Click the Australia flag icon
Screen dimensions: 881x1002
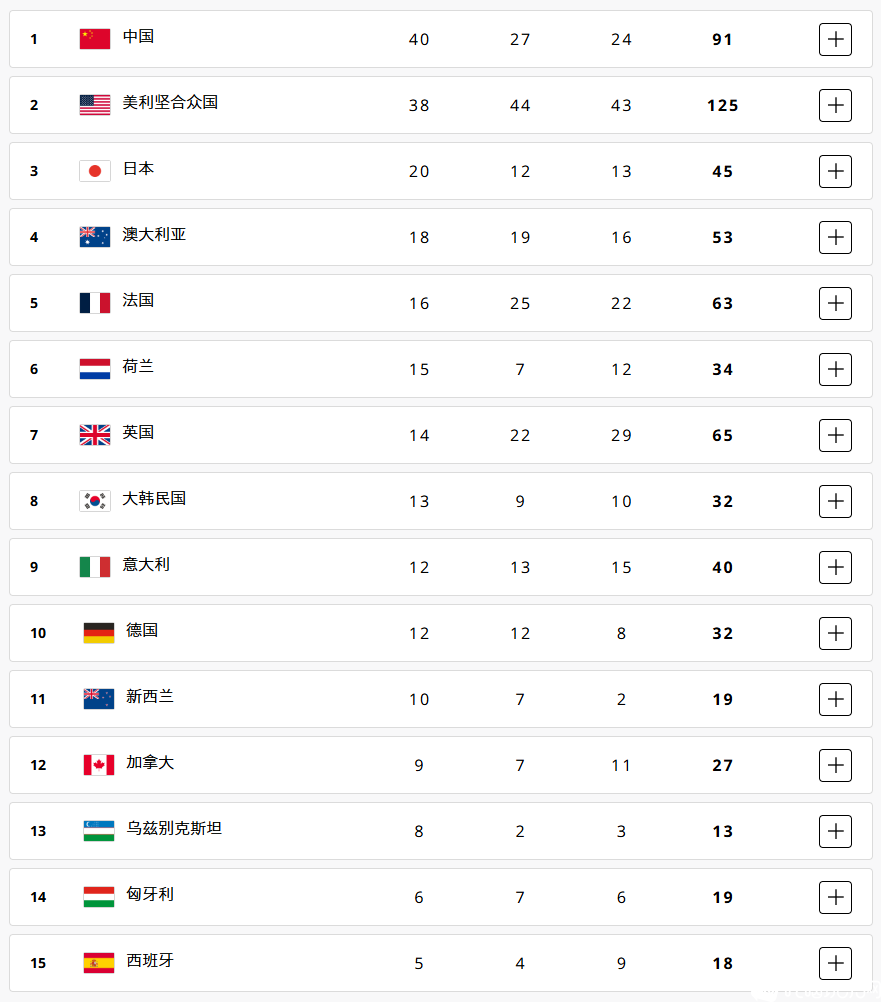point(95,237)
